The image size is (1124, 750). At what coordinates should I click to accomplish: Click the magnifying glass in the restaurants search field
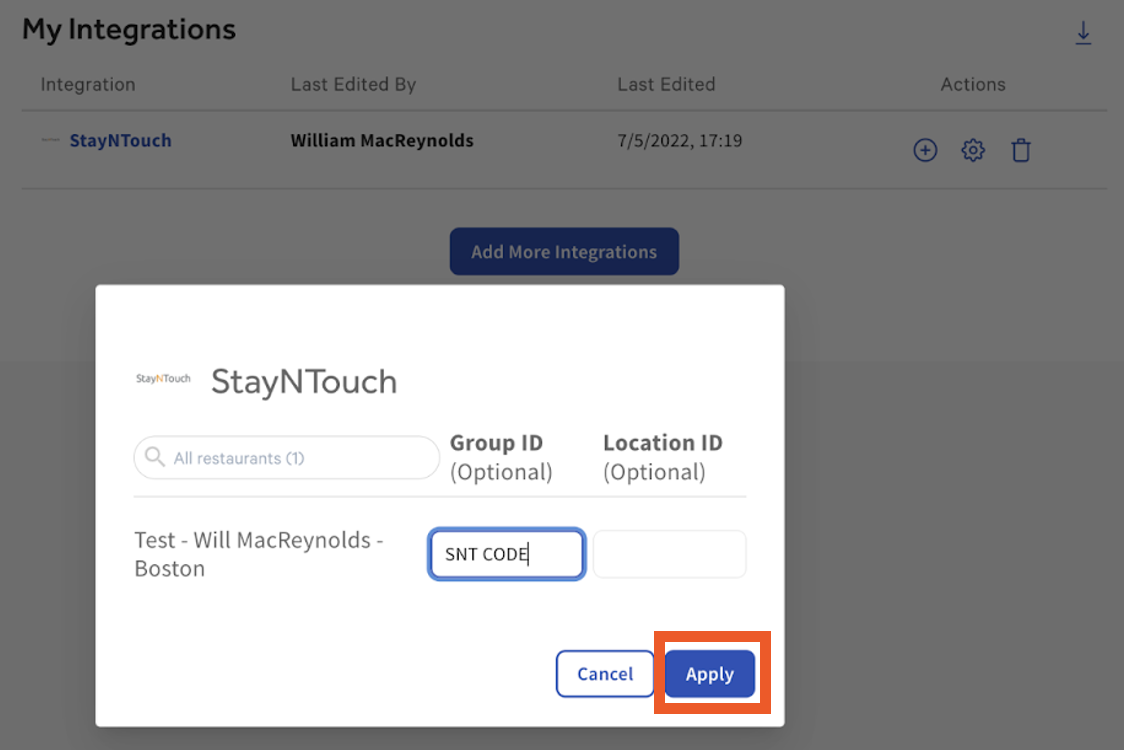click(155, 457)
